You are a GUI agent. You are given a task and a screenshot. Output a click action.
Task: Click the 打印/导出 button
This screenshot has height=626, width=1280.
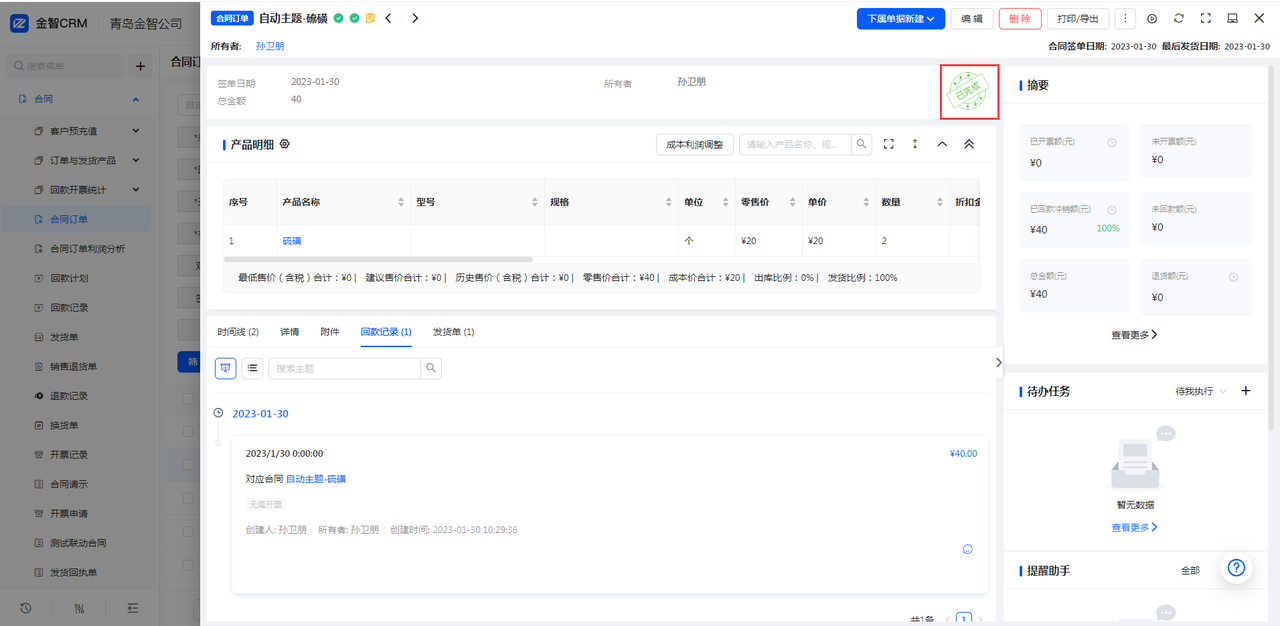pos(1078,19)
